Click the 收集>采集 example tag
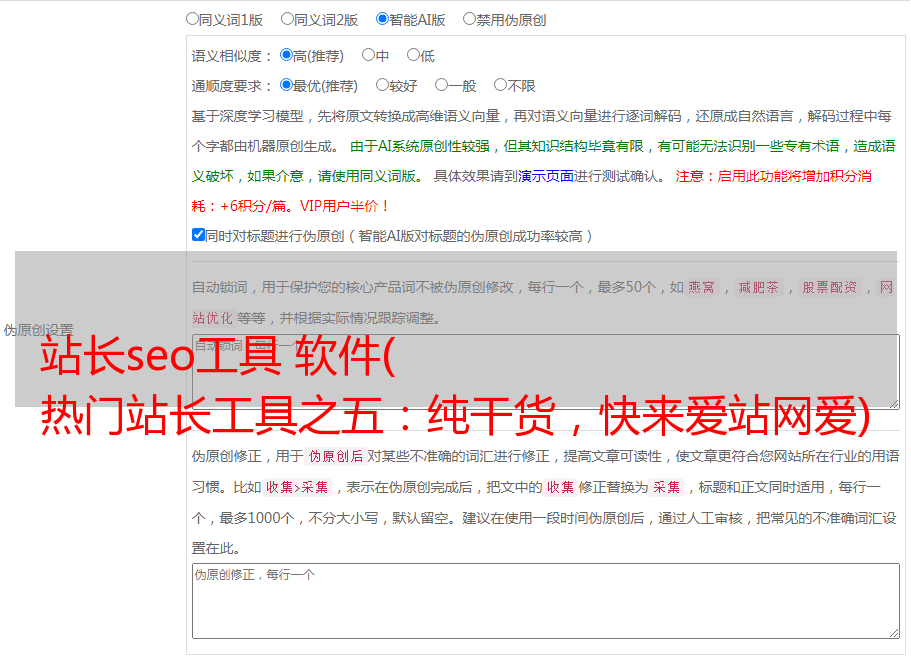Viewport: 911px width, 658px height. [x=297, y=487]
